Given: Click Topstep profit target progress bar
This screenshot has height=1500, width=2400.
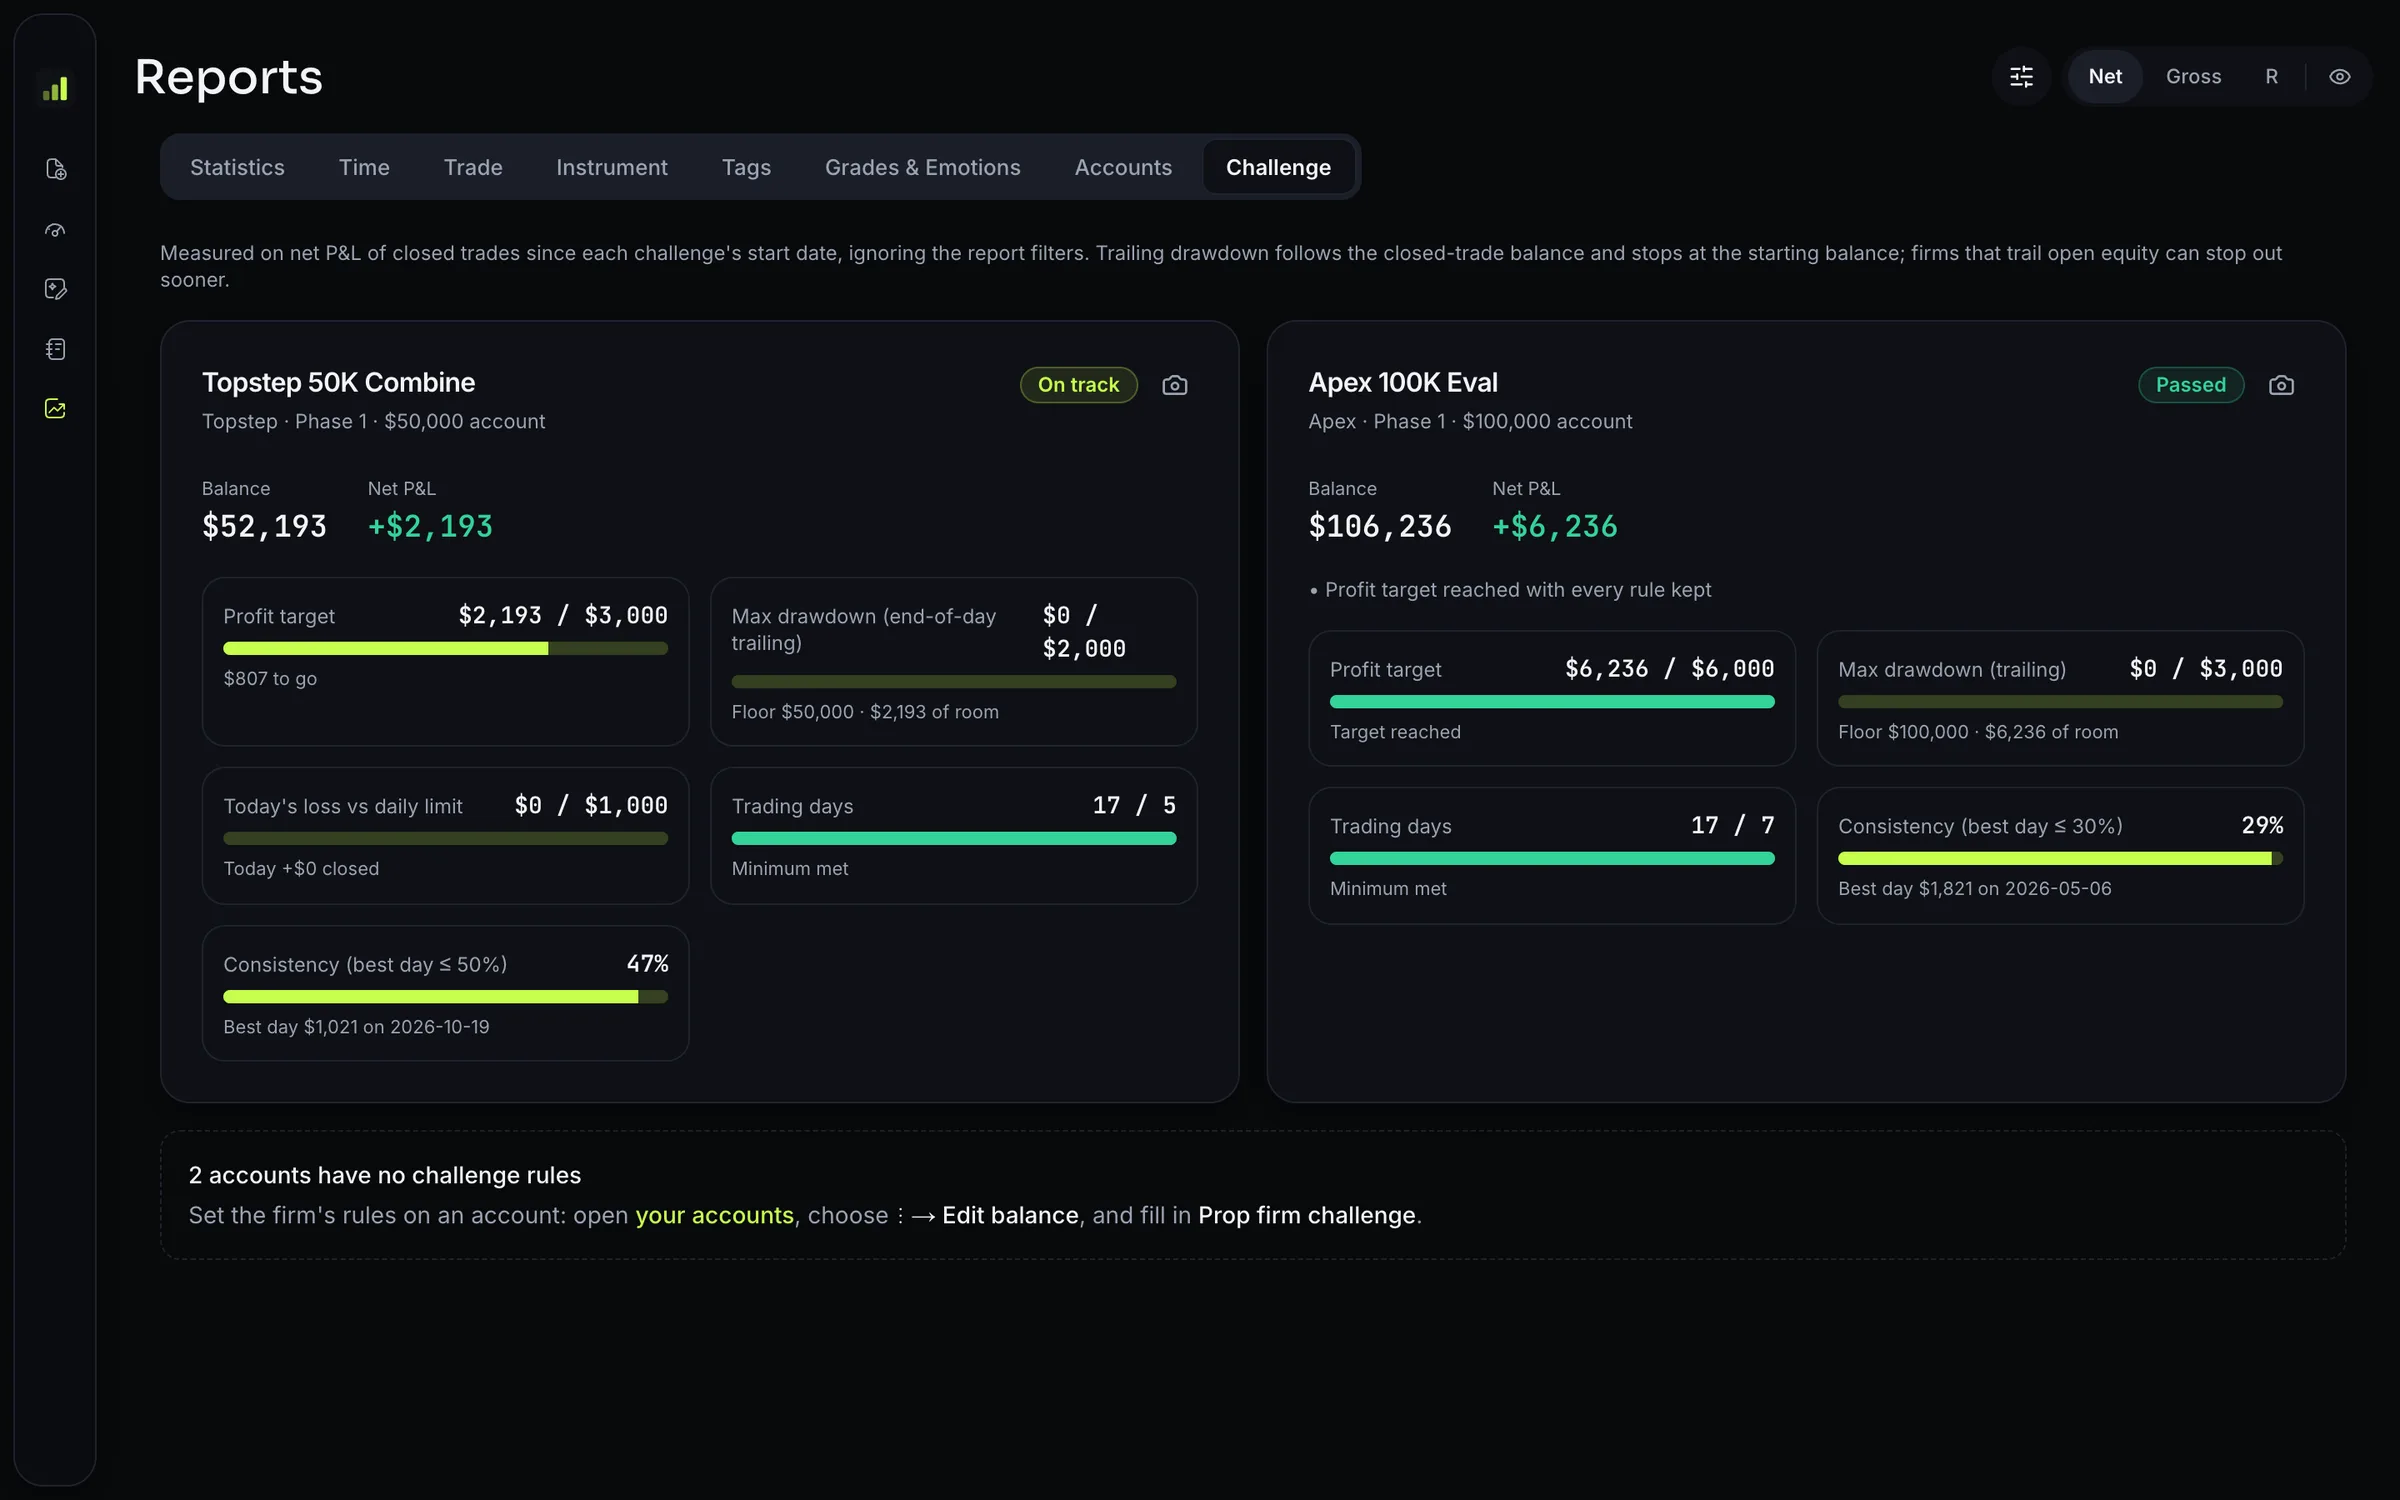Looking at the screenshot, I should pos(445,649).
